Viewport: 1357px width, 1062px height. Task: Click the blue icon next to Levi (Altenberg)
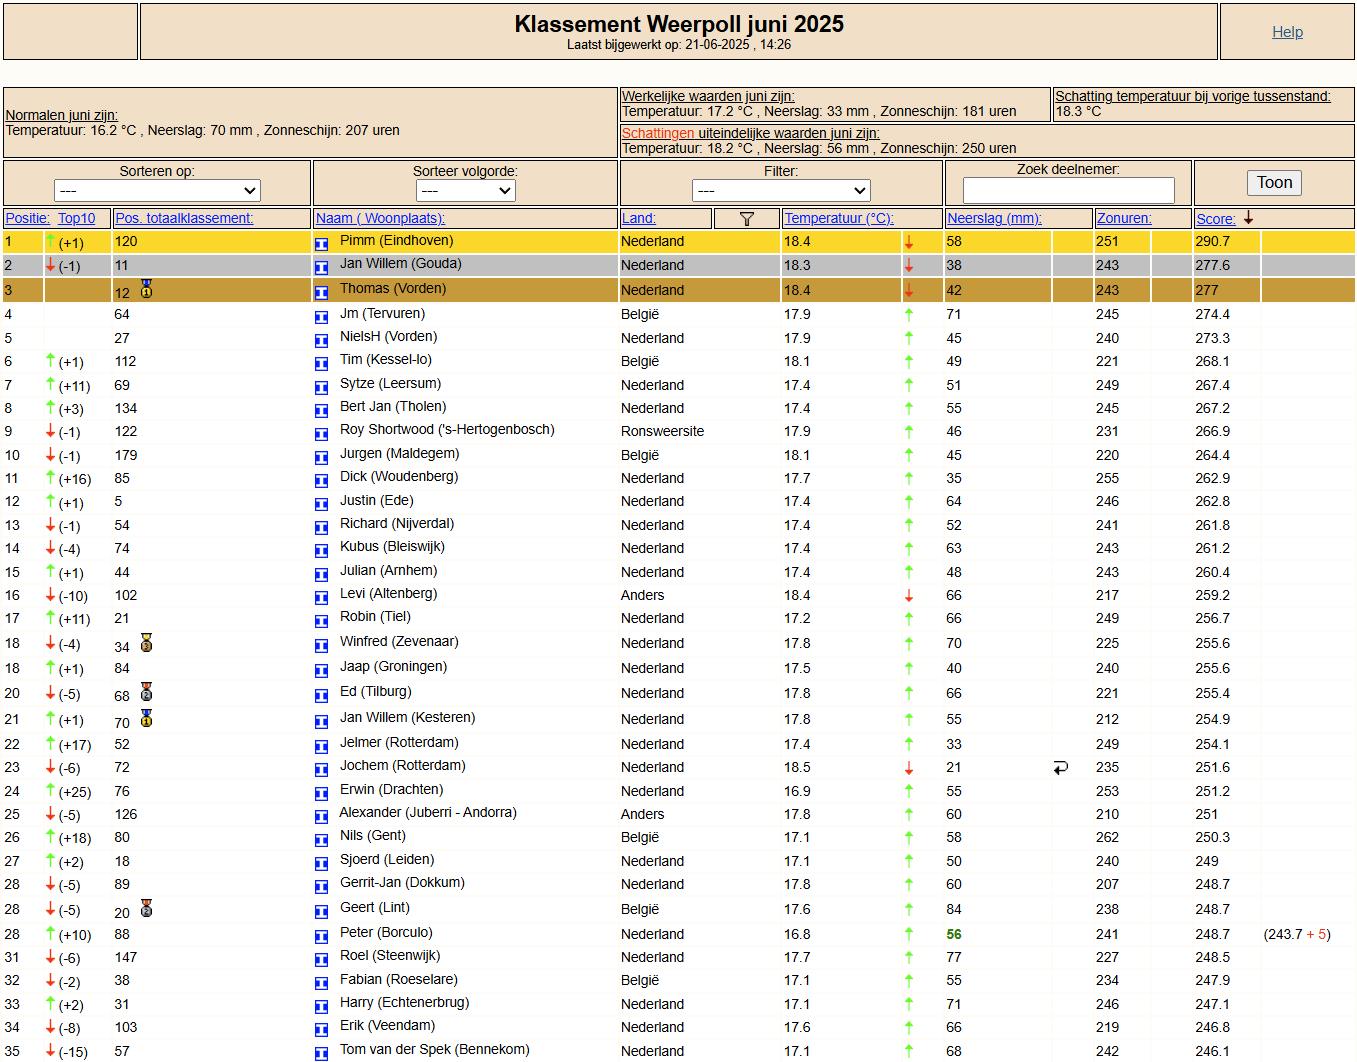point(321,597)
